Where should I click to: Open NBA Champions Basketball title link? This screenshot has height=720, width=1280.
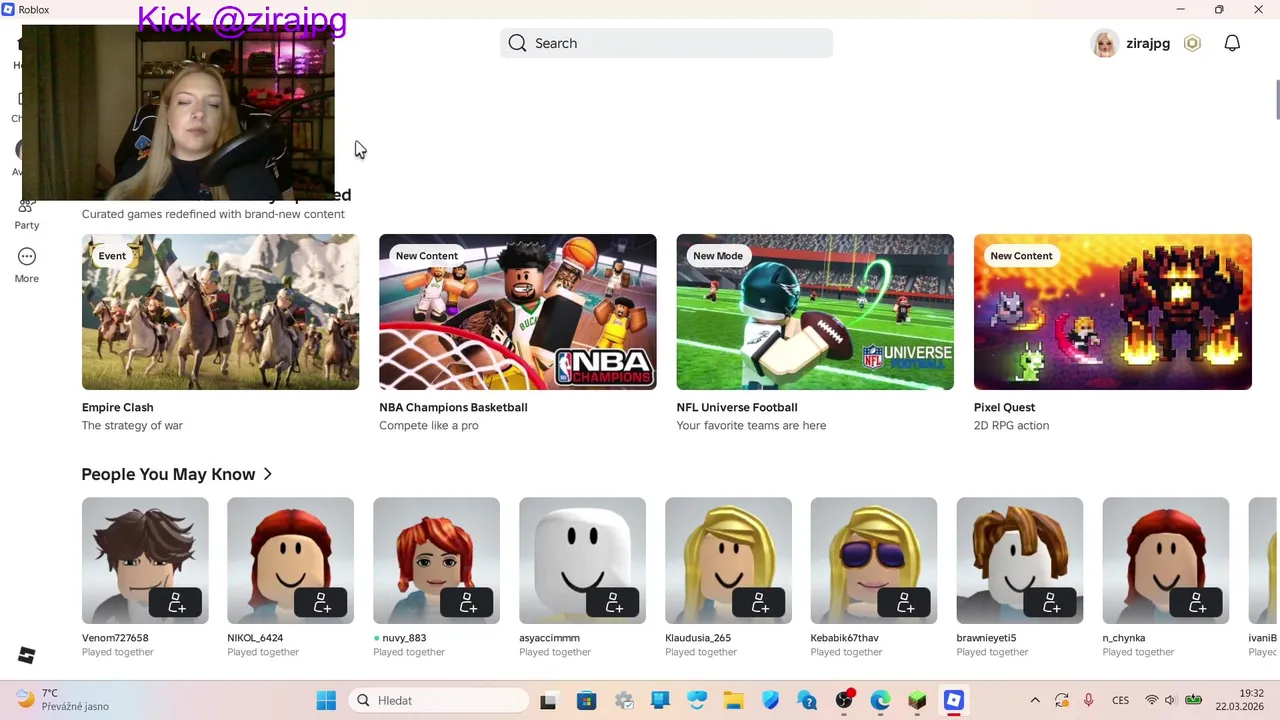453,407
